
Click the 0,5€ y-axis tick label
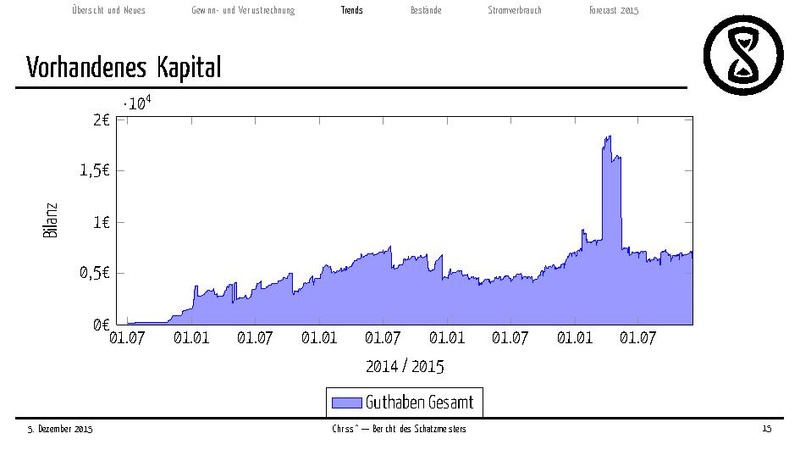pyautogui.click(x=92, y=273)
